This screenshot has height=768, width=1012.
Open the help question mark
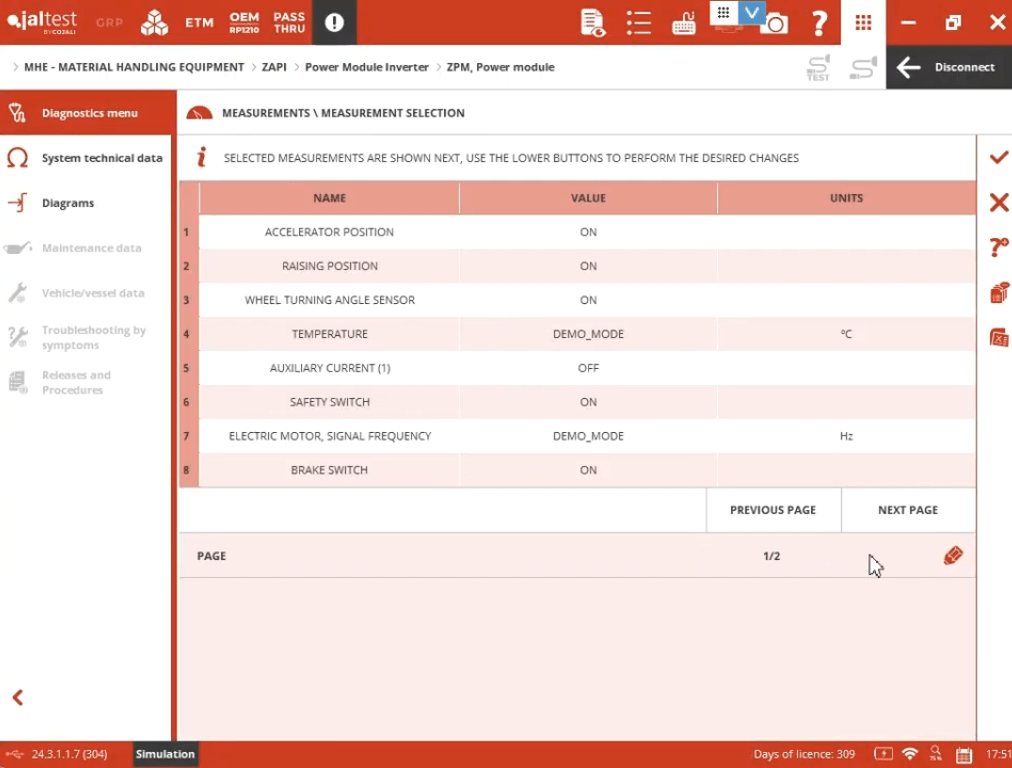(819, 23)
